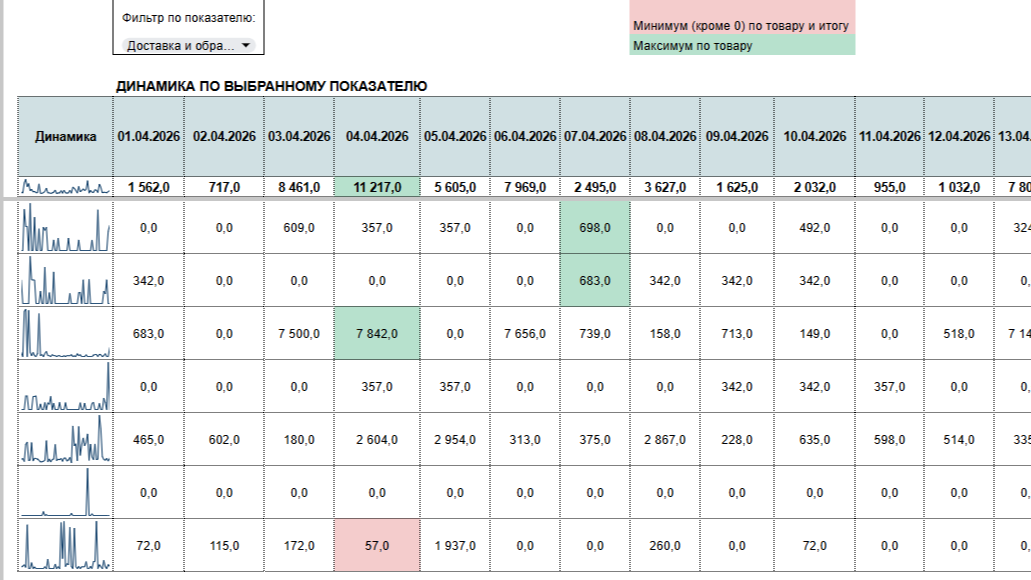Select sparkline in the 2 604,0 row
The image size is (1031, 580).
(x=65, y=439)
